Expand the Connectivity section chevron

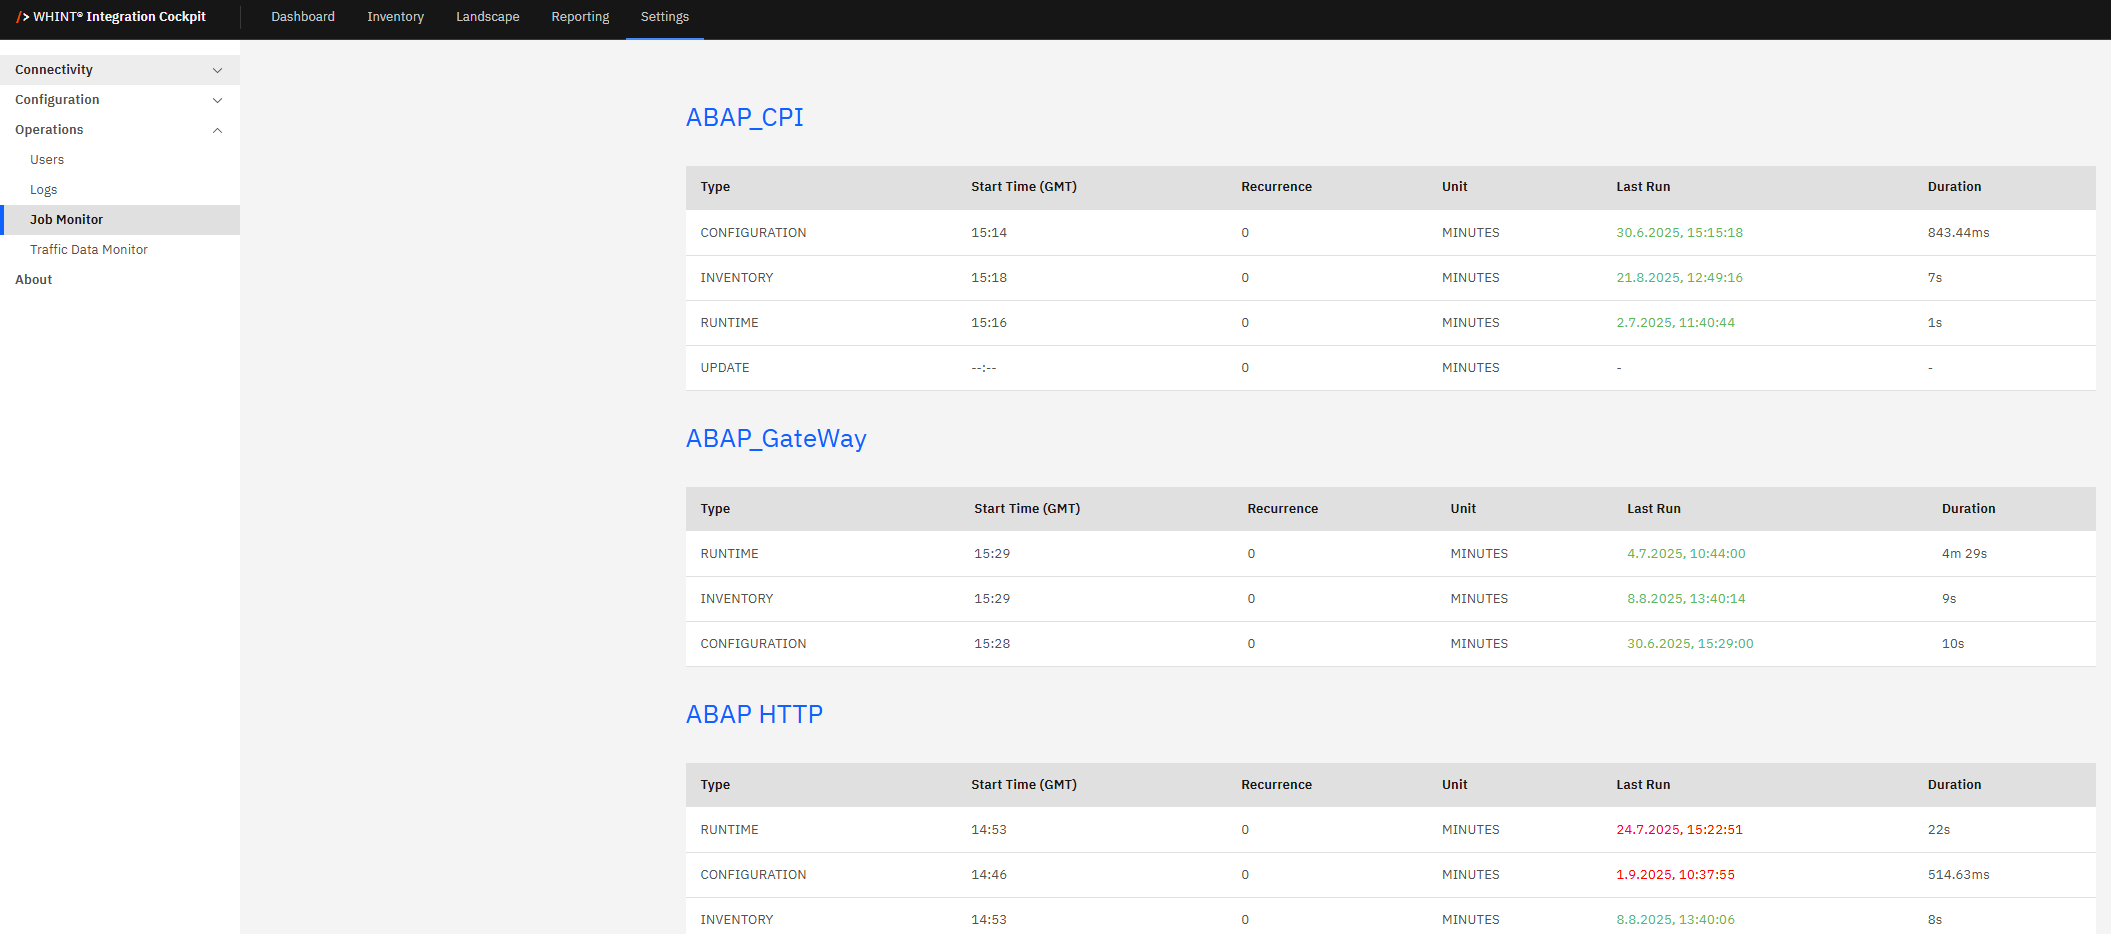coord(217,70)
